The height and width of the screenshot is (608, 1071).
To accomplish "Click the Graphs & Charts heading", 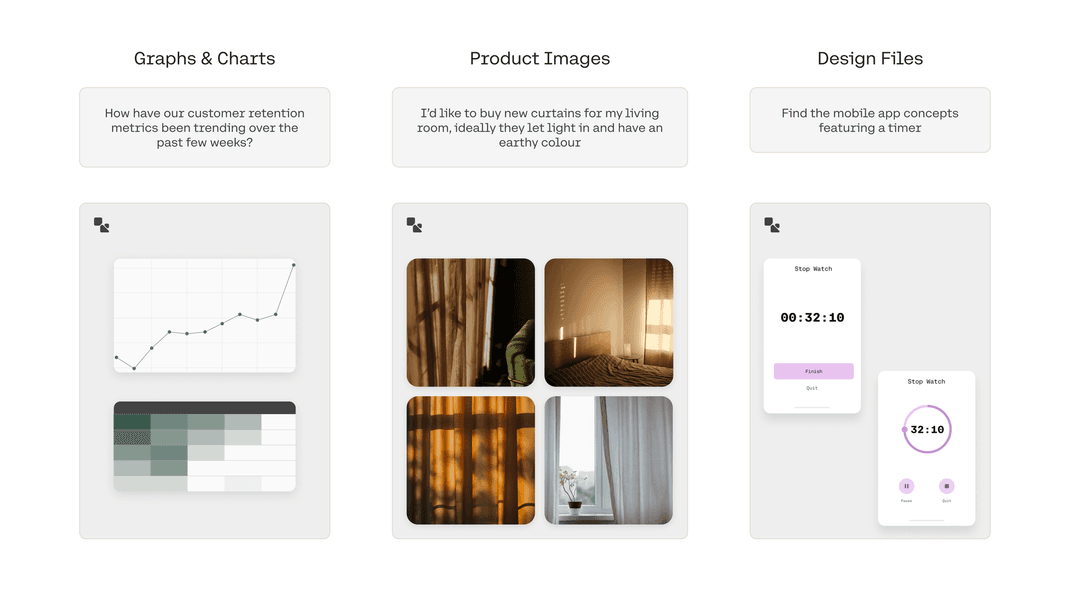I will tap(204, 59).
